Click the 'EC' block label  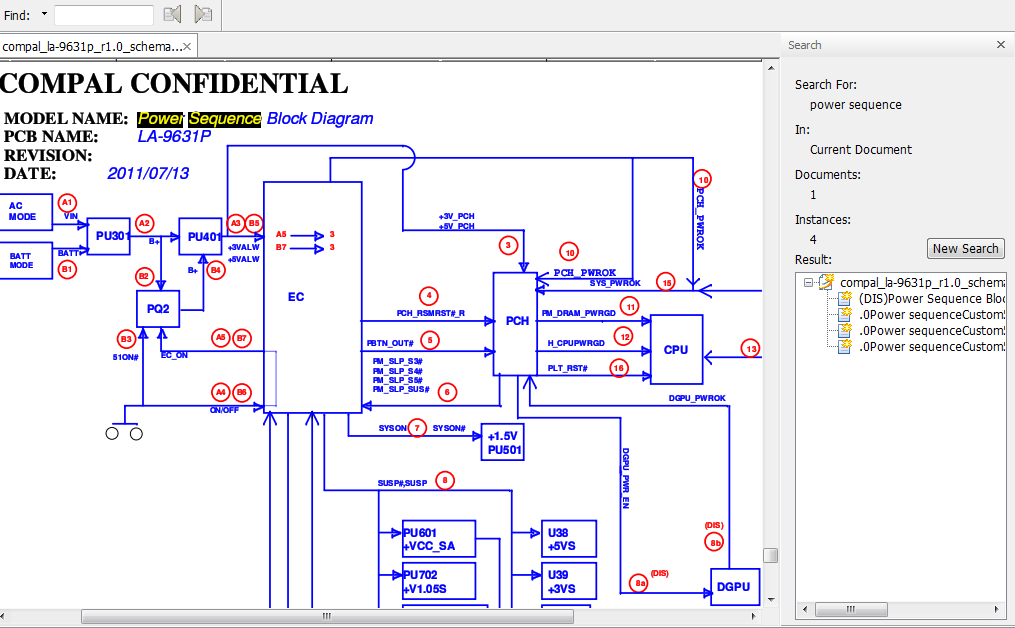[x=296, y=297]
